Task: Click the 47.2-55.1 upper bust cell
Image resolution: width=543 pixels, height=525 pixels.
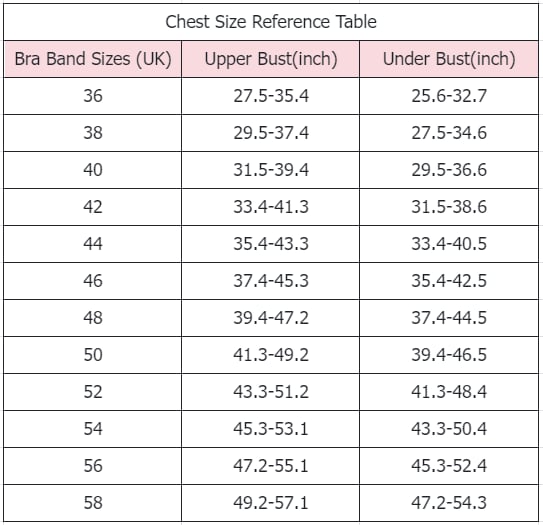Action: click(x=270, y=466)
